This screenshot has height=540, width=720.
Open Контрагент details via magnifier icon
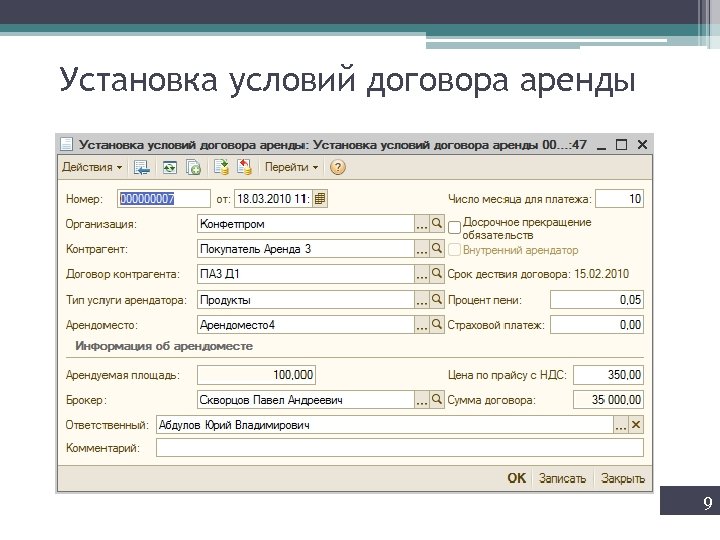437,249
